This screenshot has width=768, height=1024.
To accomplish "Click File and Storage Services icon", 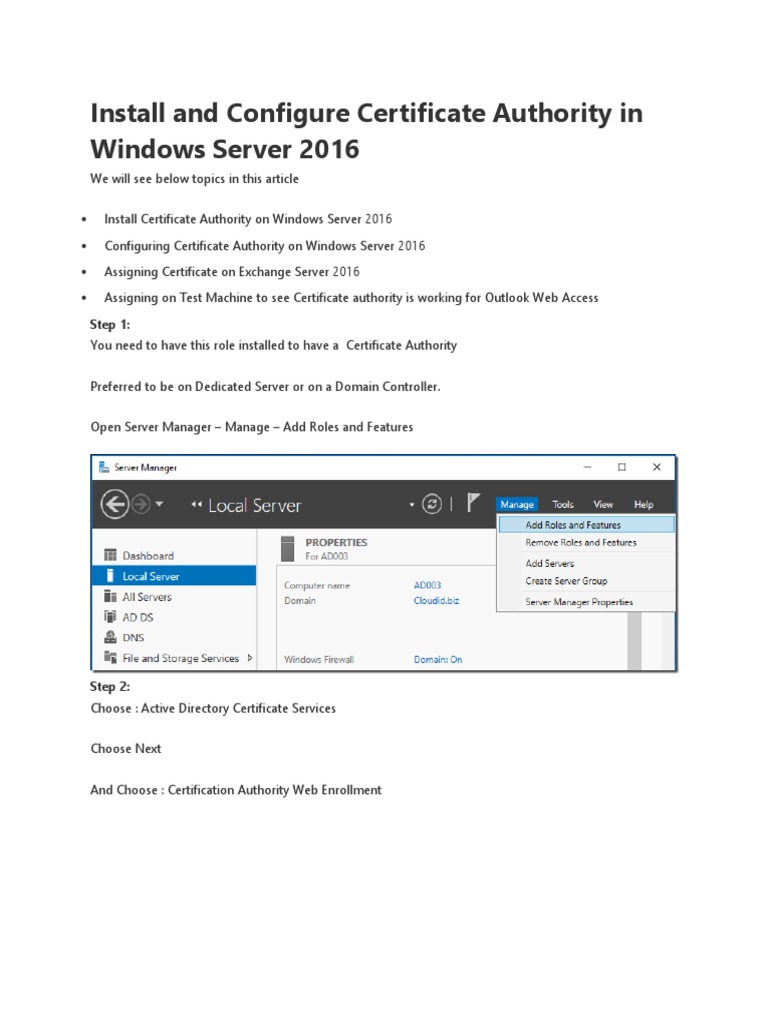I will [x=110, y=658].
